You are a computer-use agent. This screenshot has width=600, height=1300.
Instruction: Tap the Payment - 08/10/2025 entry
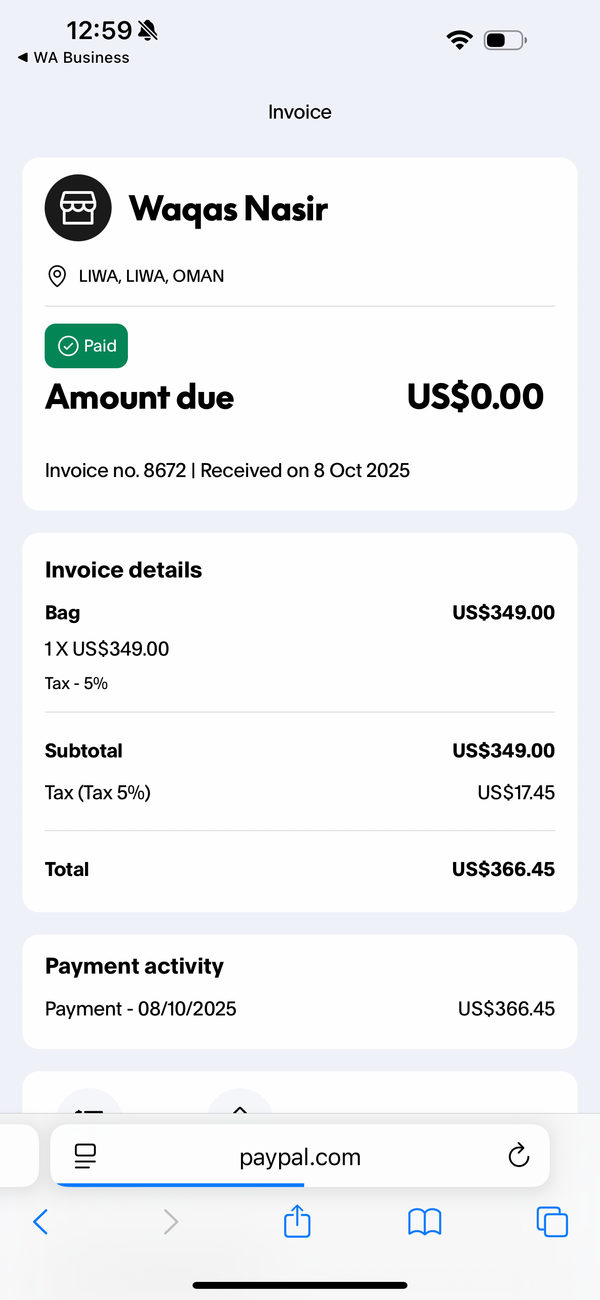click(x=300, y=1009)
